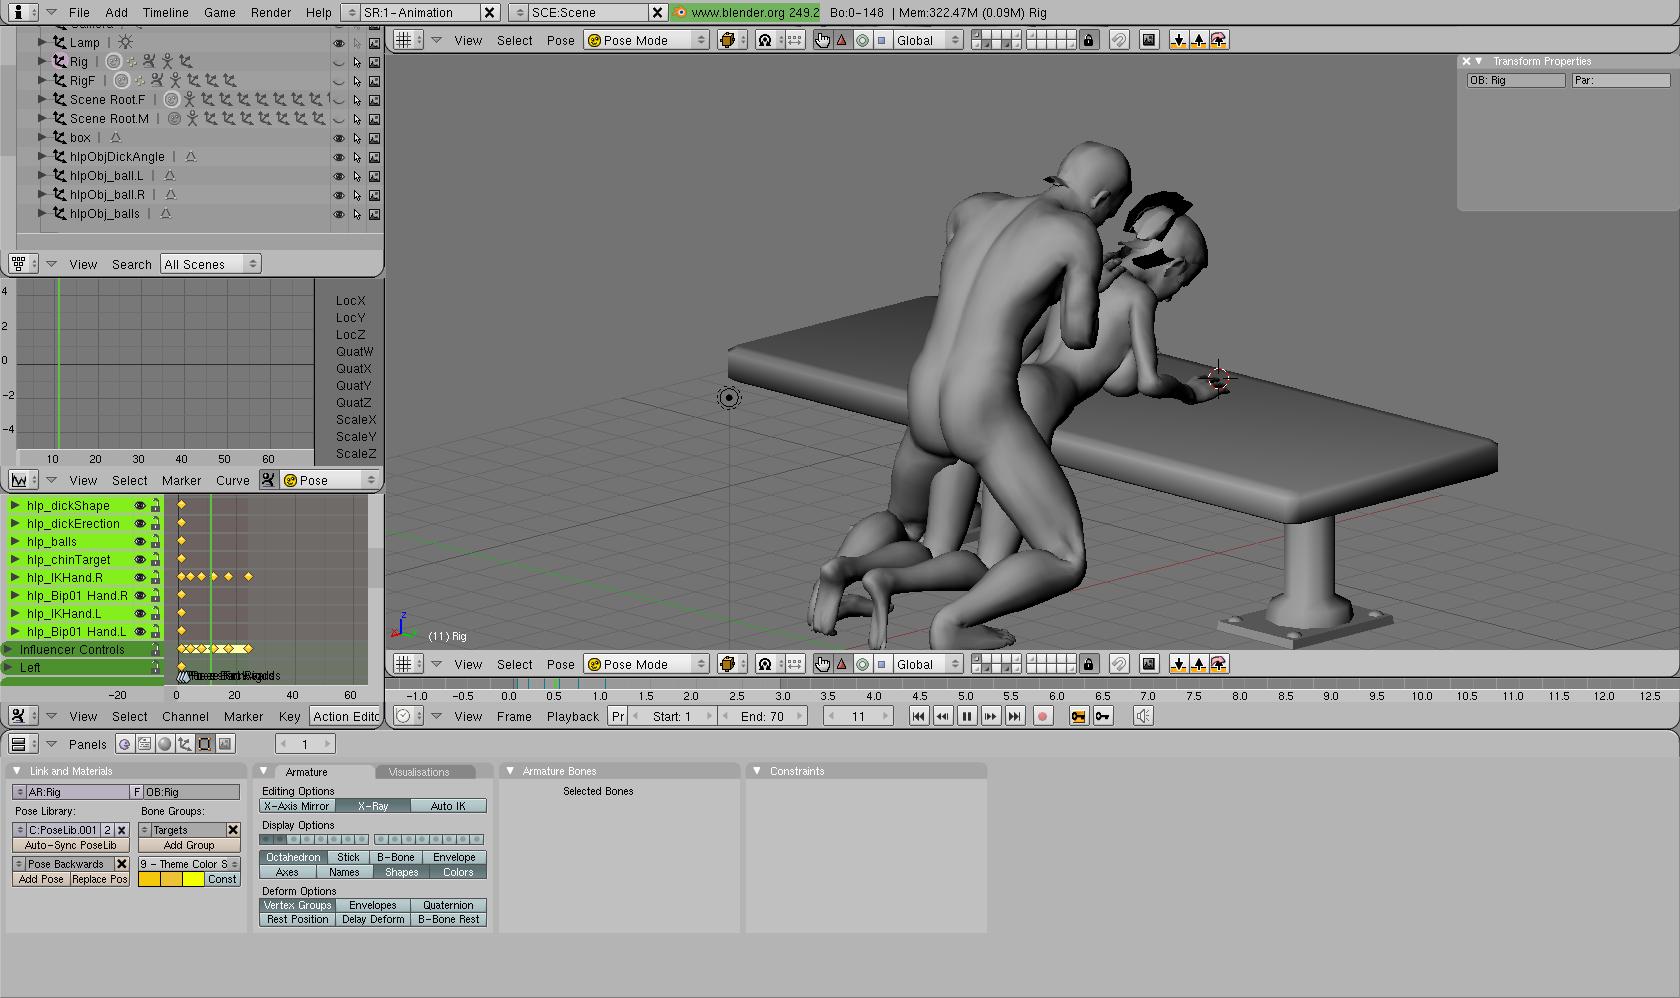Click the Add Pose button
Screen dimensions: 1680x998
click(41, 880)
